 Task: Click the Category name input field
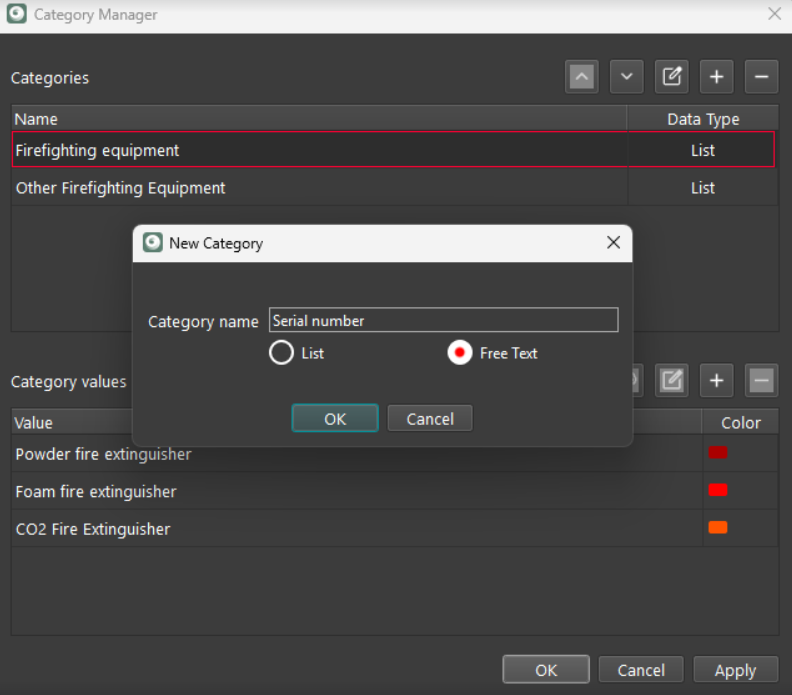(x=443, y=321)
